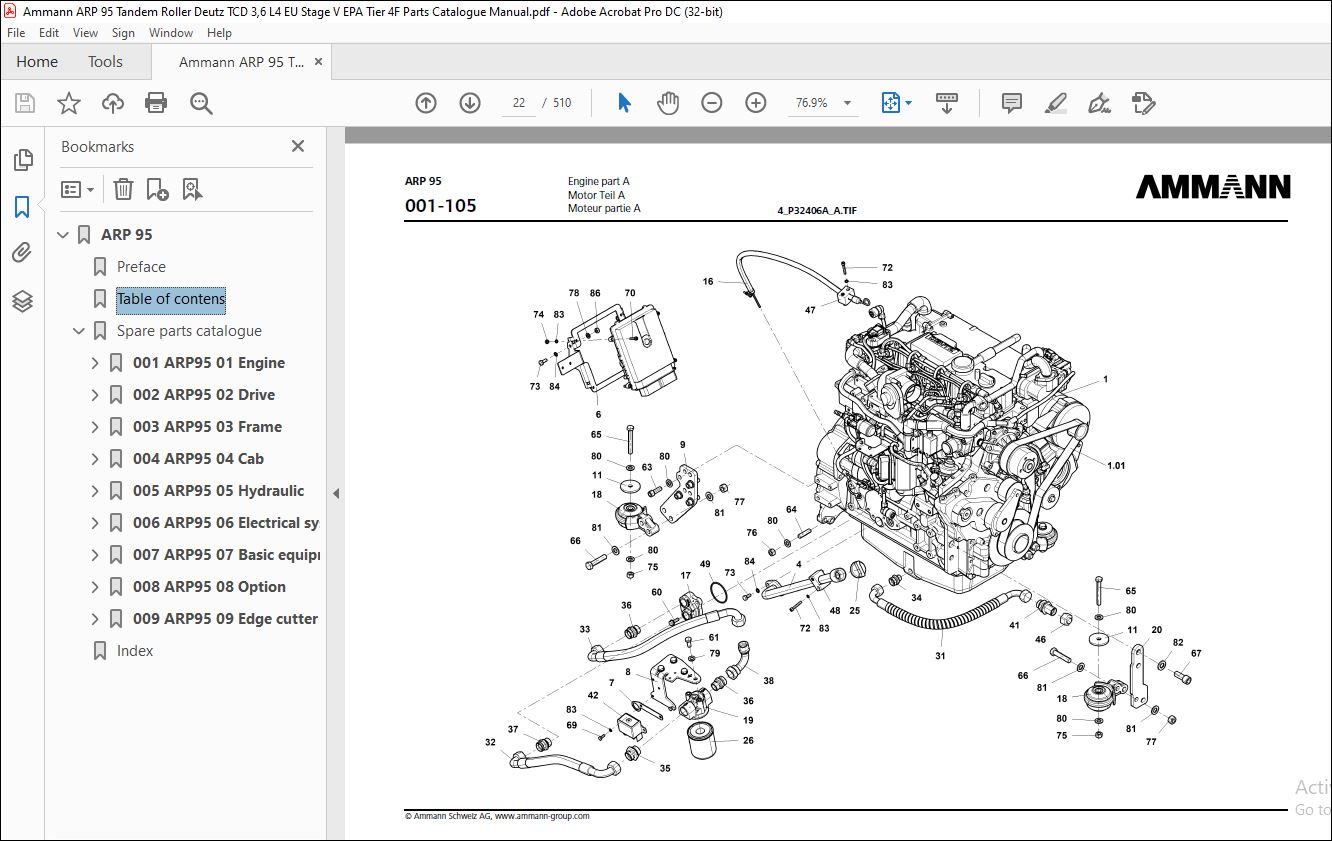Choose the Selection arrow tool
Screen dimensions: 1332x841
click(625, 103)
